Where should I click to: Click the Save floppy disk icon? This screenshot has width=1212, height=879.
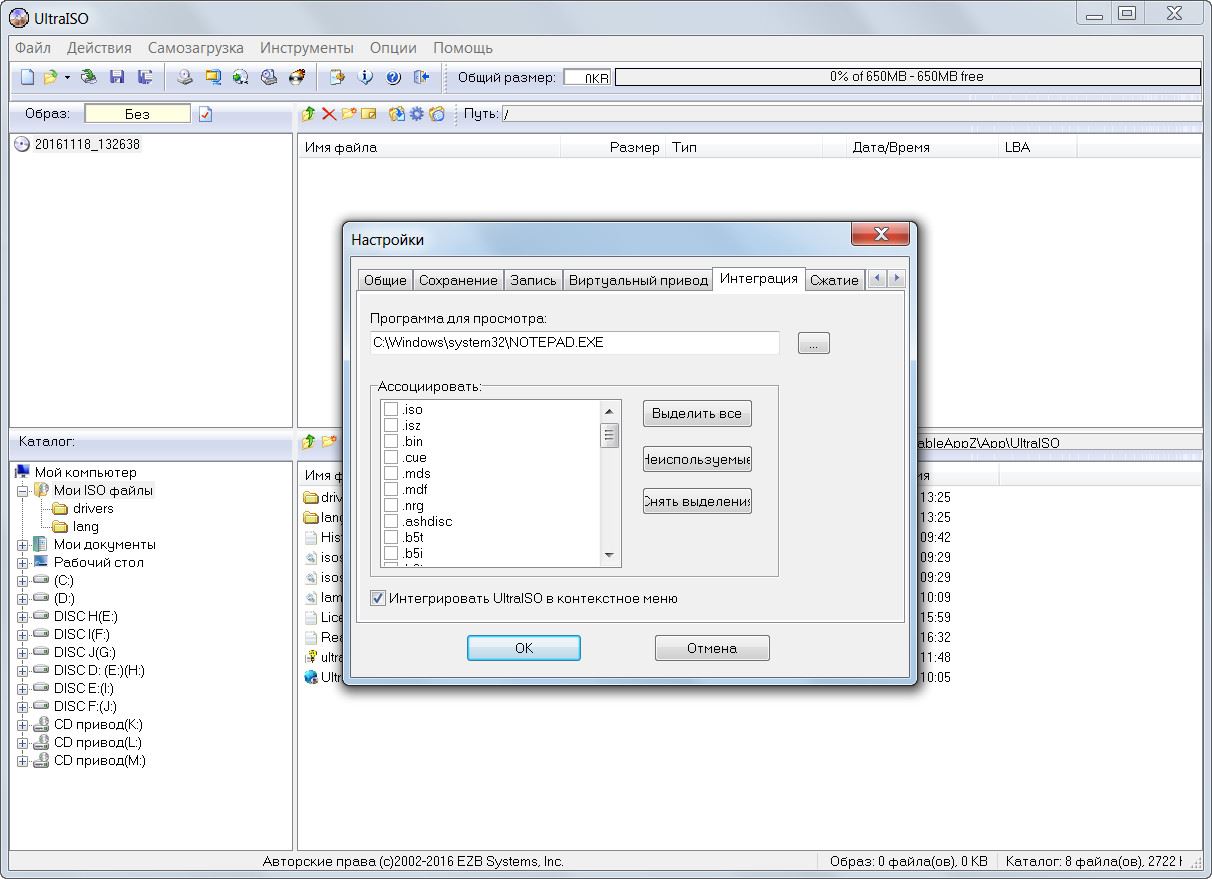click(x=117, y=77)
